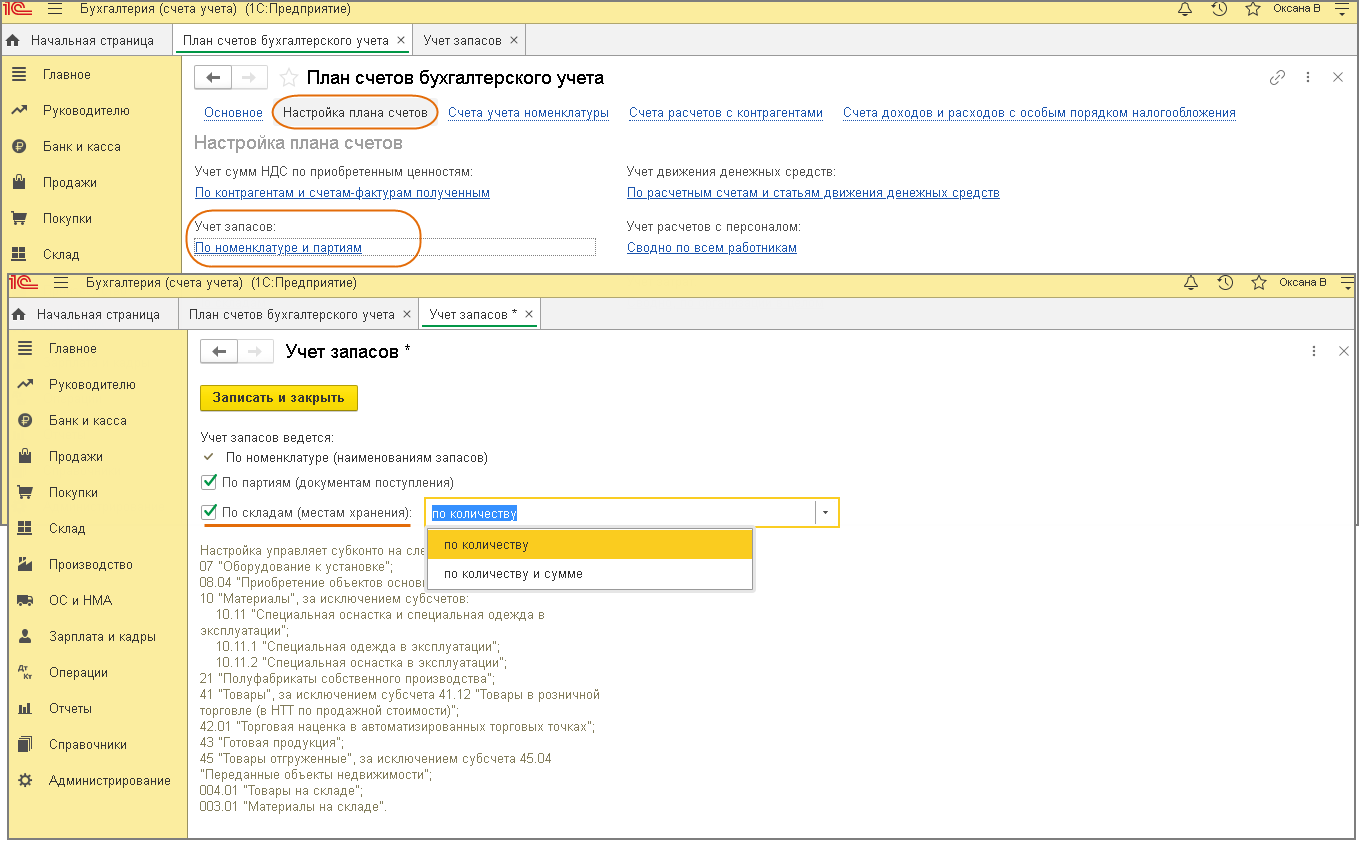Image resolution: width=1359 pixels, height=842 pixels.
Task: Open Счета расчетов с контрагентами link
Action: (x=726, y=113)
